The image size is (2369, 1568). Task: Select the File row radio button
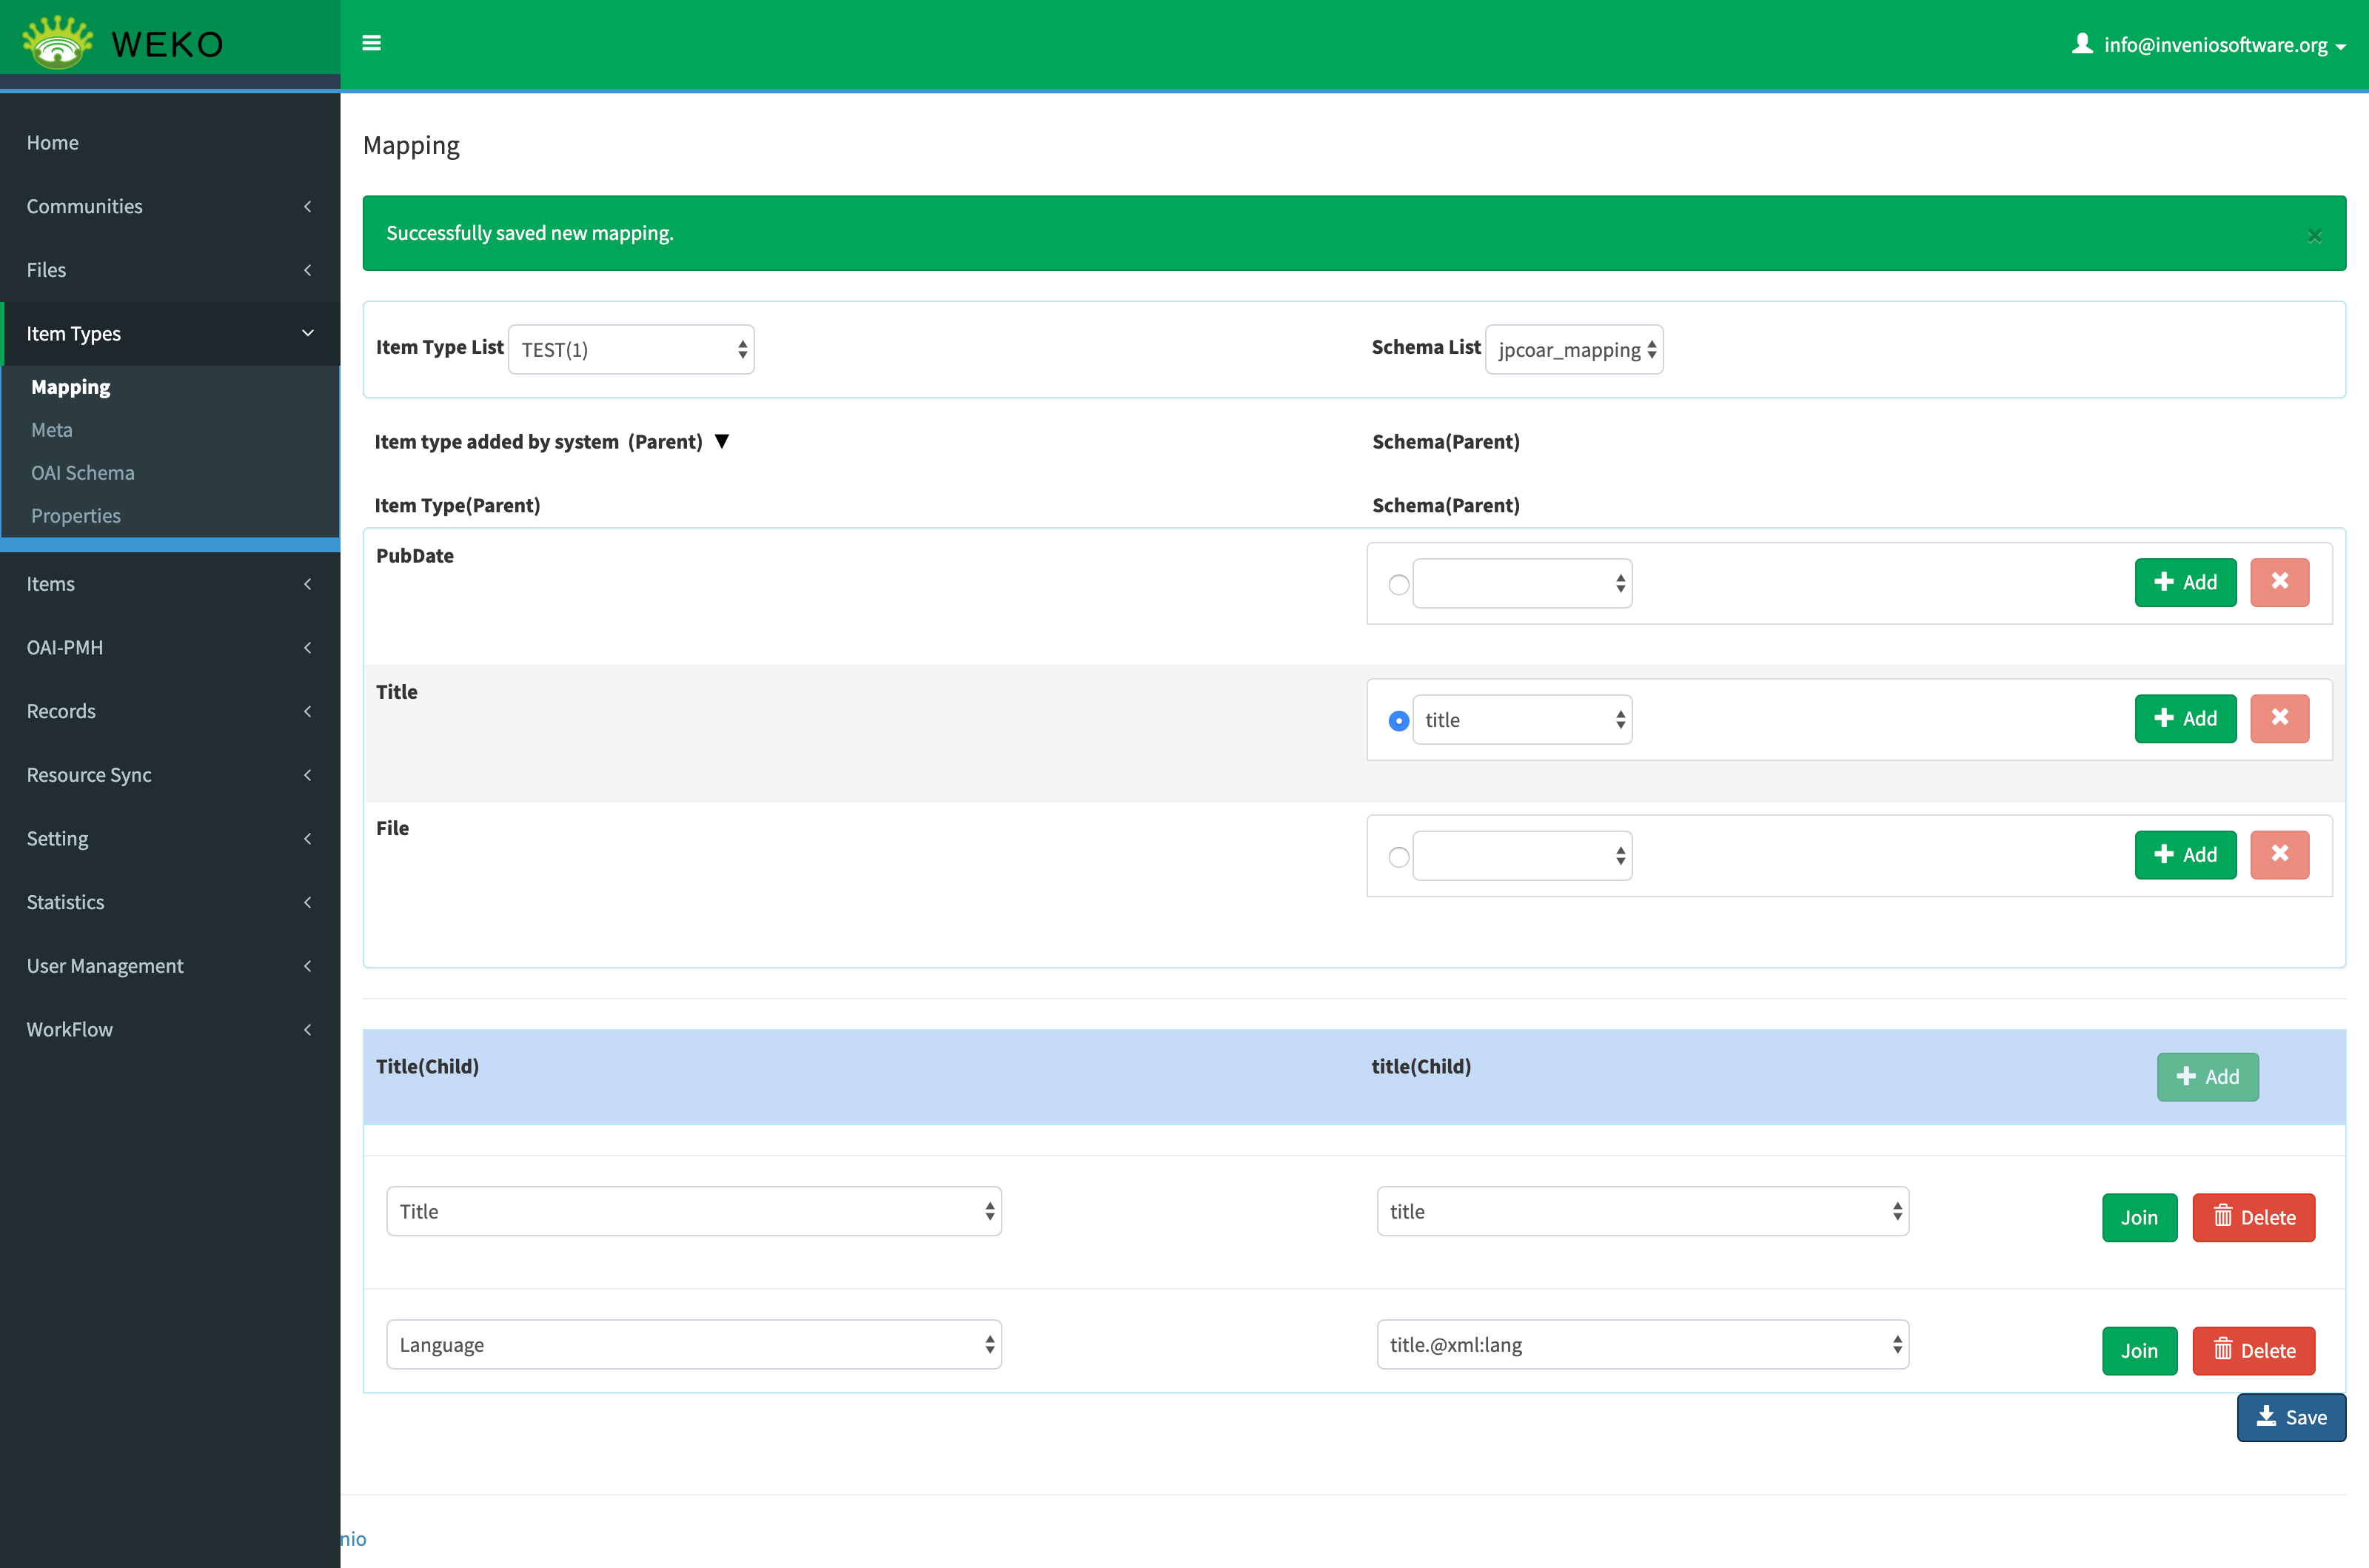point(1398,857)
